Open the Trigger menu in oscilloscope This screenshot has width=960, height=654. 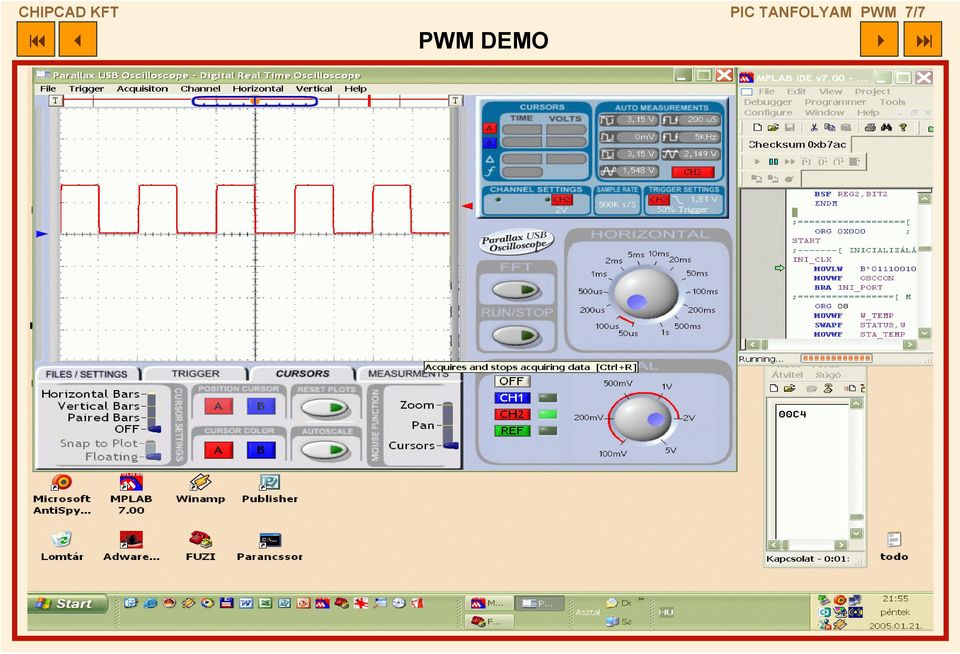point(86,89)
